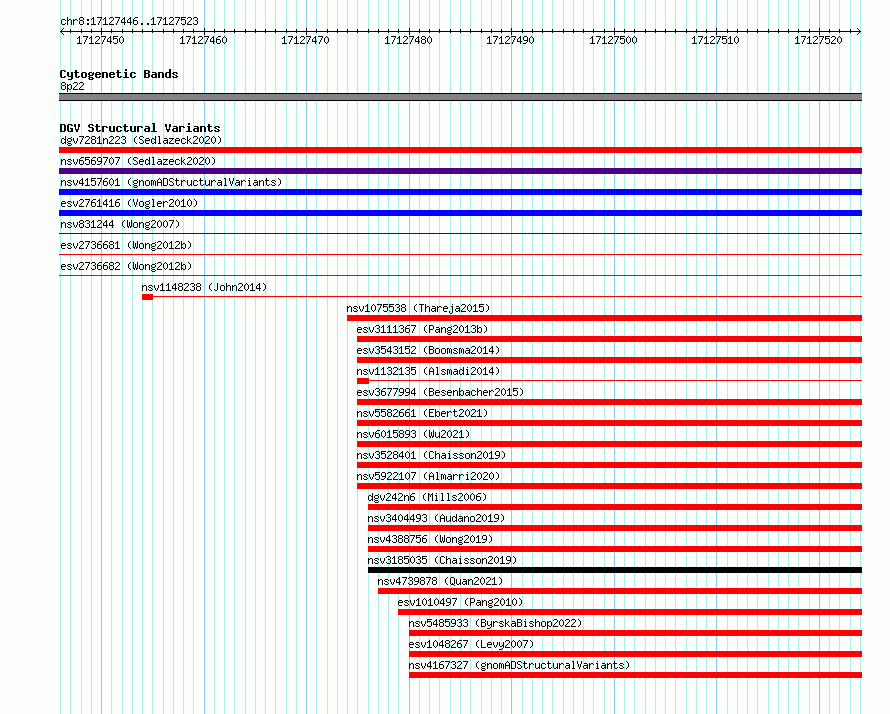Click the red bar under nsv4739878

[620, 591]
